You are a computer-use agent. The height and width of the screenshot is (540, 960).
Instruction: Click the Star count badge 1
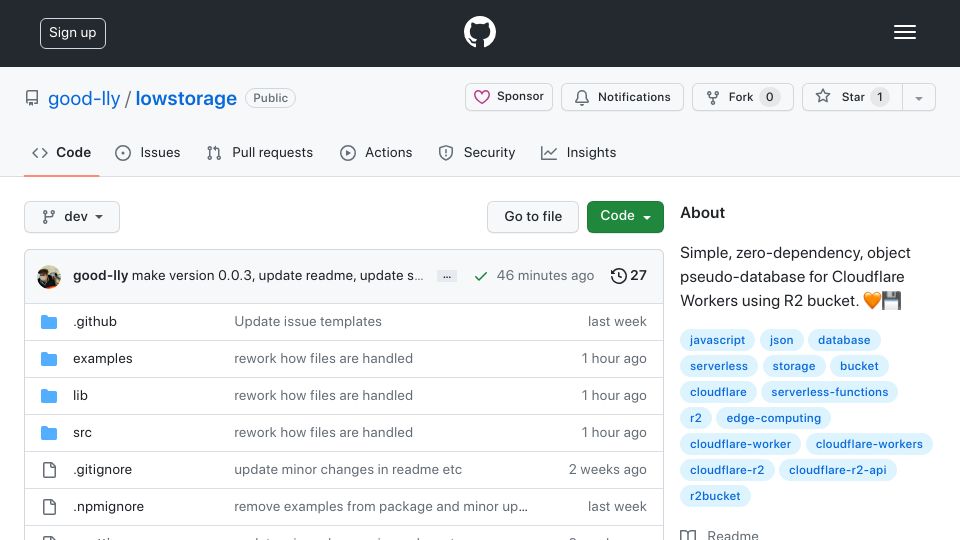pyautogui.click(x=880, y=97)
